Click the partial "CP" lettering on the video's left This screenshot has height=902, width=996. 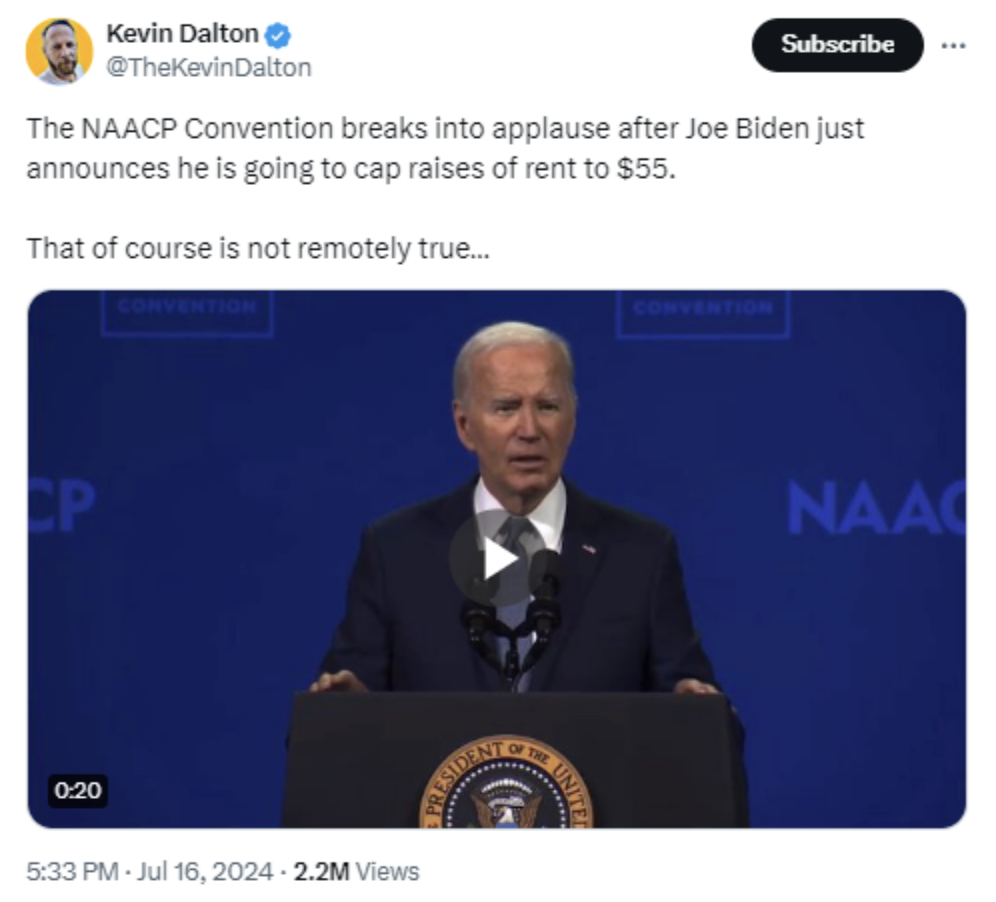(62, 506)
